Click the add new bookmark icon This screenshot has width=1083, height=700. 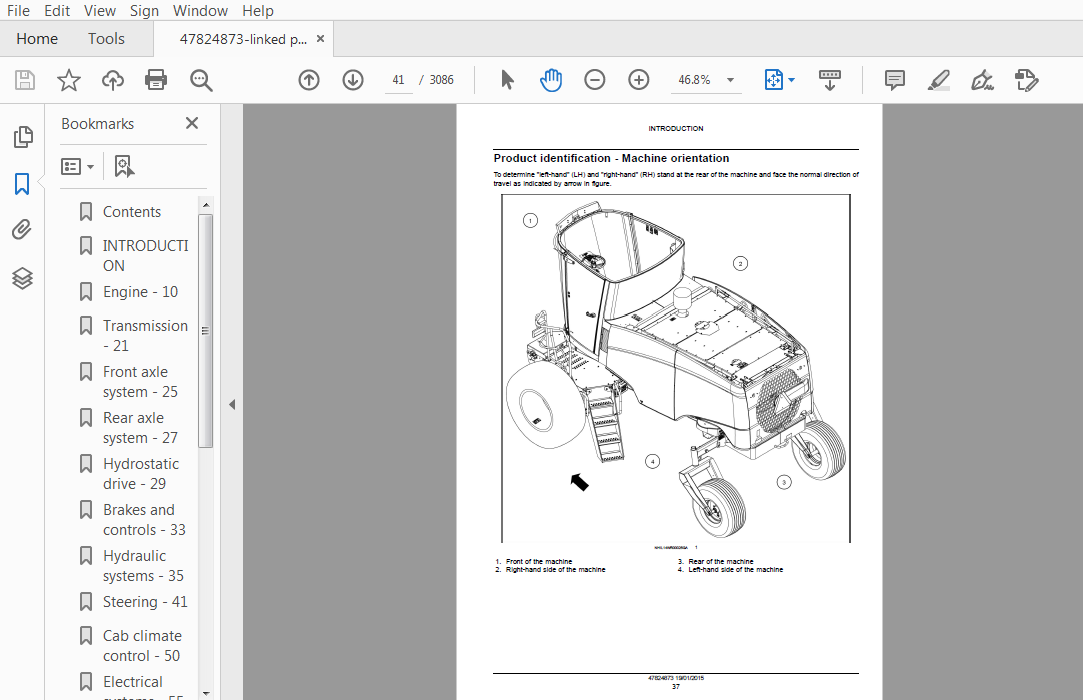[x=124, y=167]
